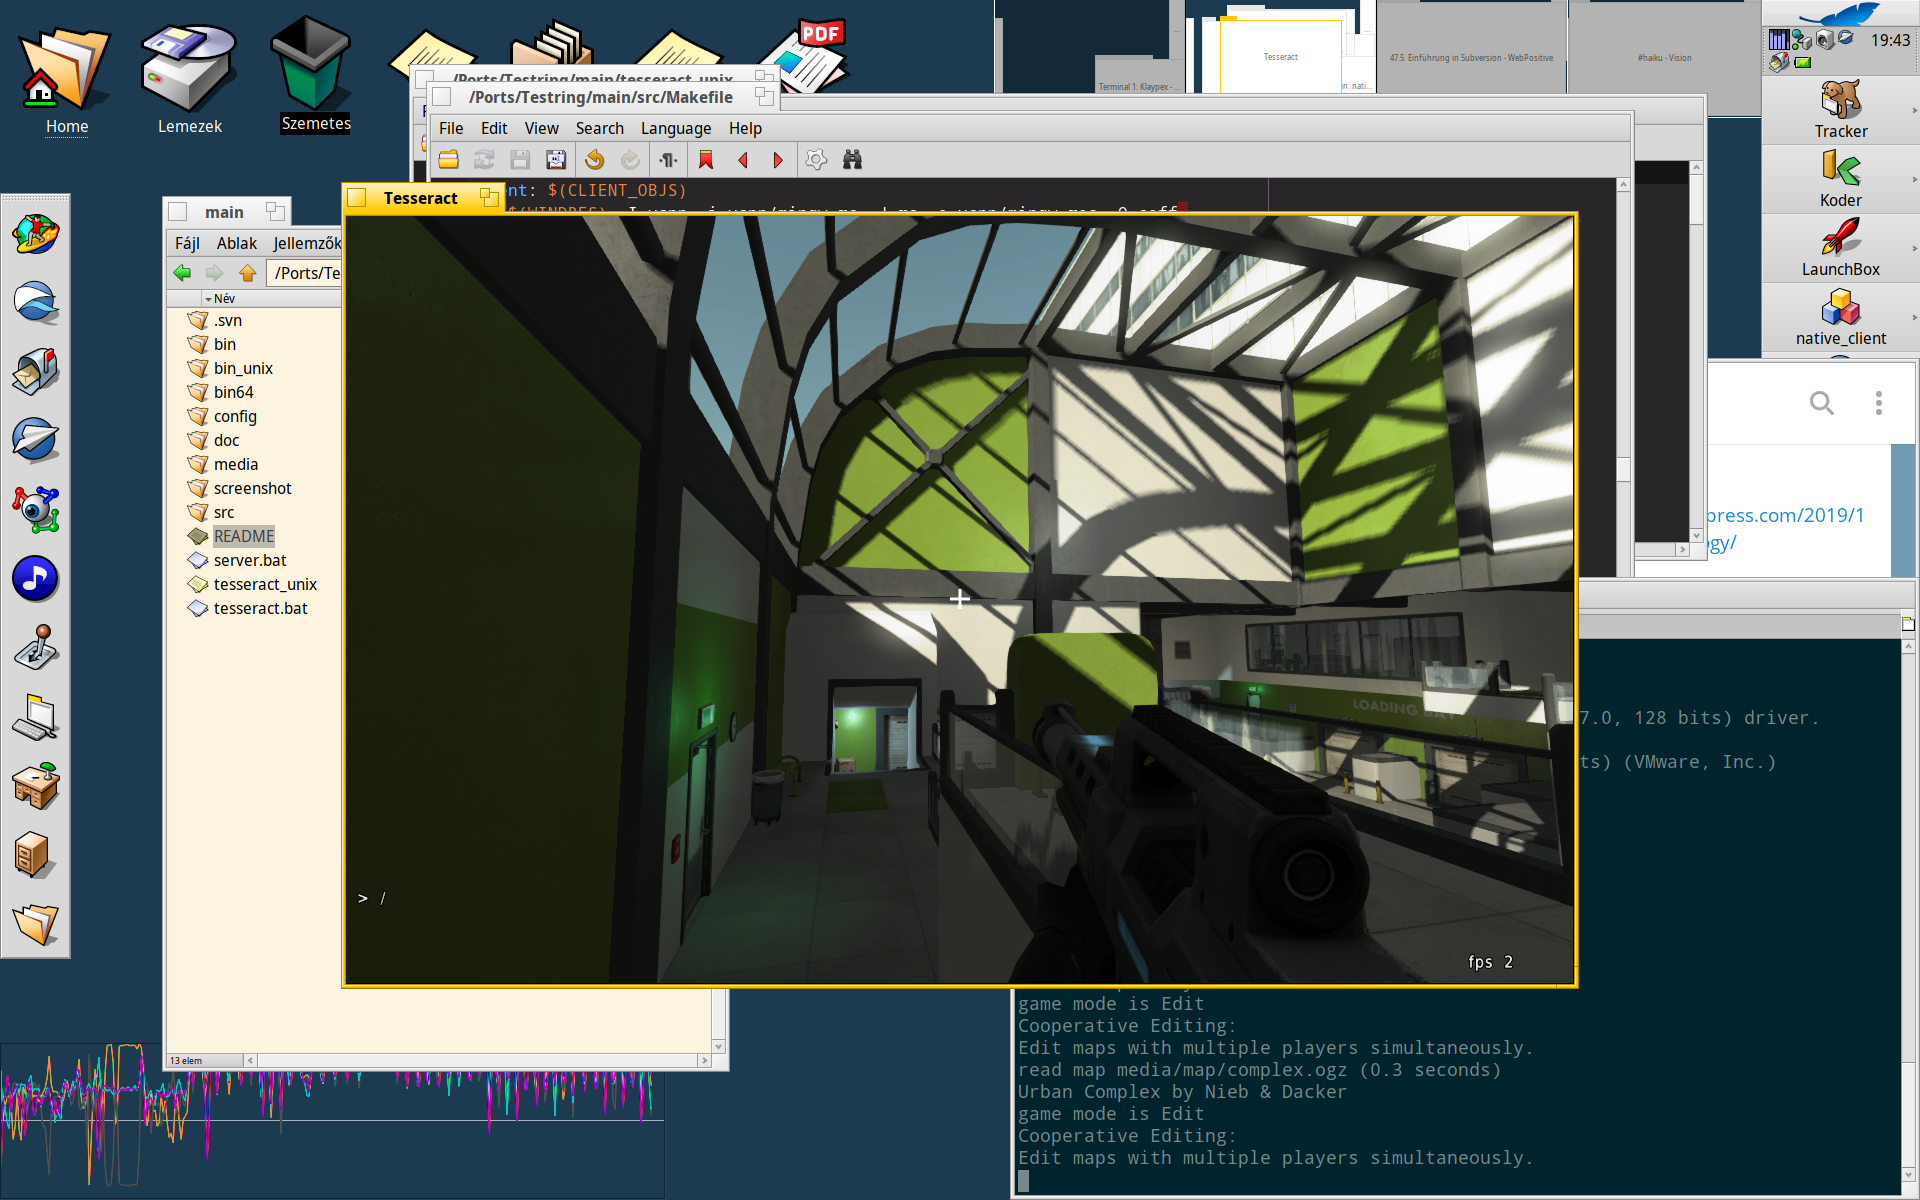
Task: Click the /Ports/Te path field in Tracker
Action: (x=305, y=273)
